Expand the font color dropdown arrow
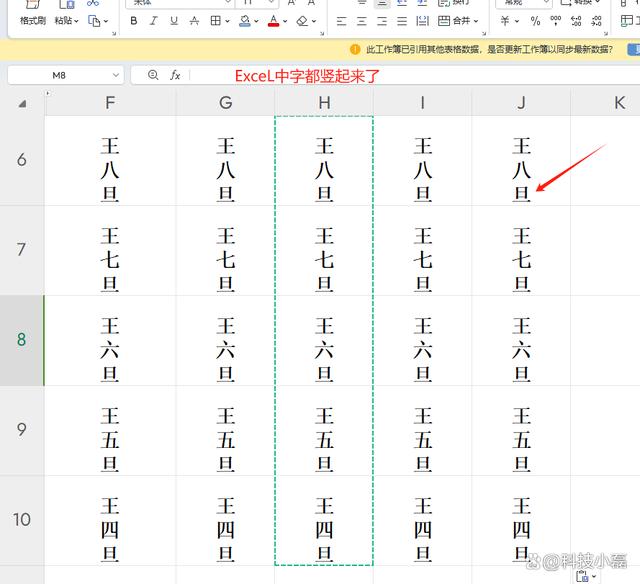The height and width of the screenshot is (584, 640). point(285,21)
